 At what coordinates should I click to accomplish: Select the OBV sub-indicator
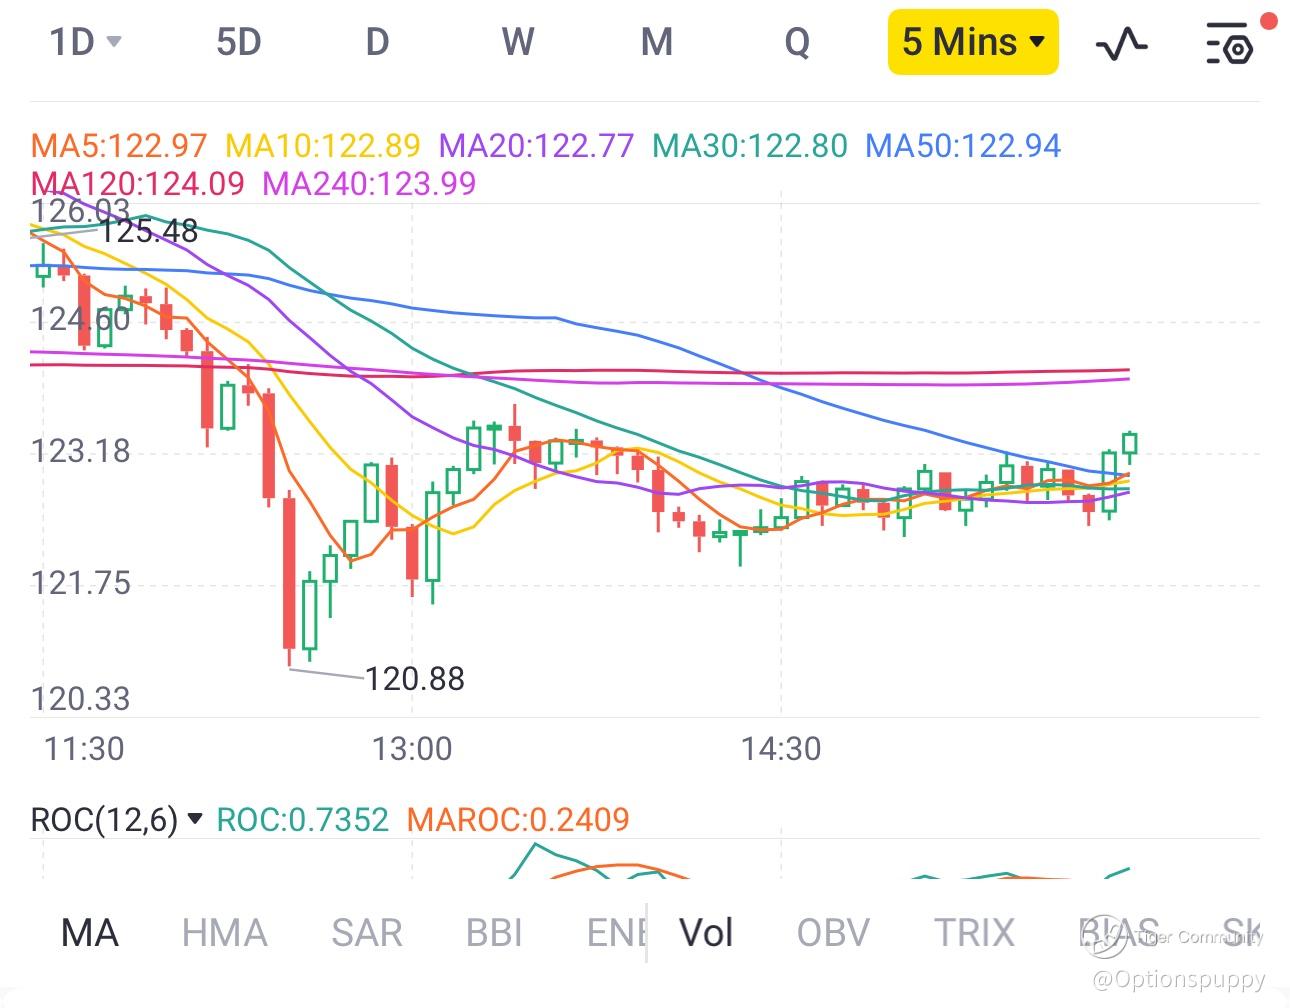833,933
